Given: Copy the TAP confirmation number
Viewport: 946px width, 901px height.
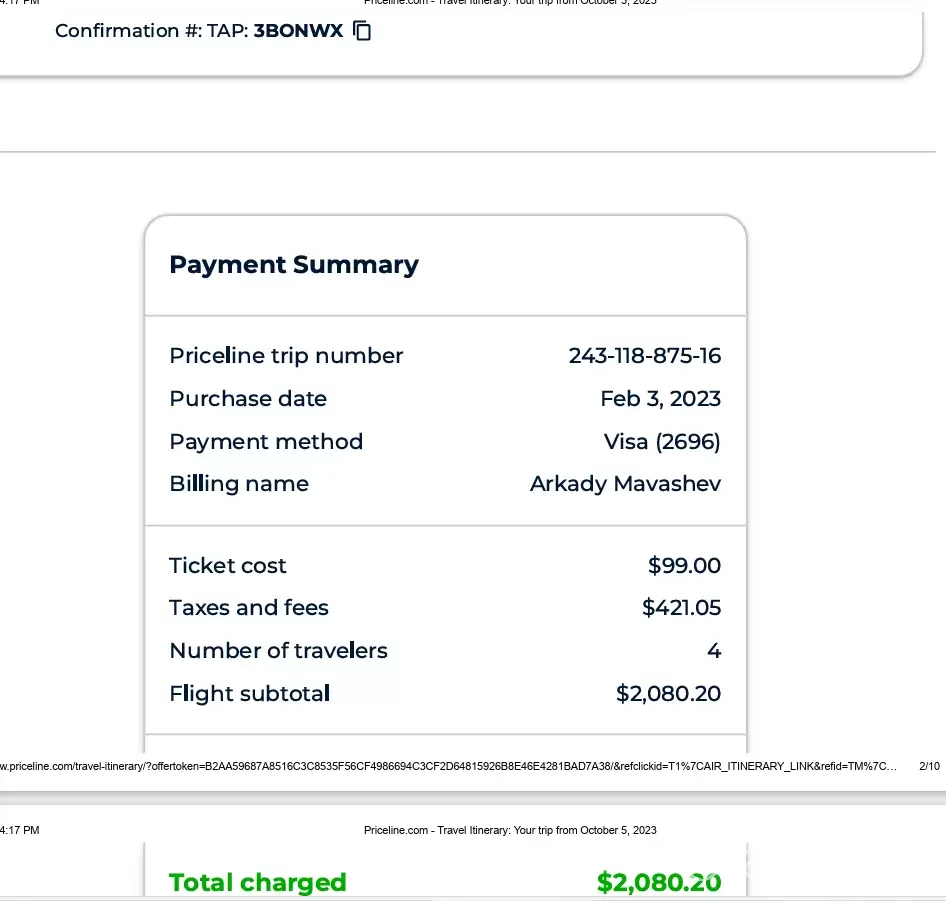Looking at the screenshot, I should 363,31.
